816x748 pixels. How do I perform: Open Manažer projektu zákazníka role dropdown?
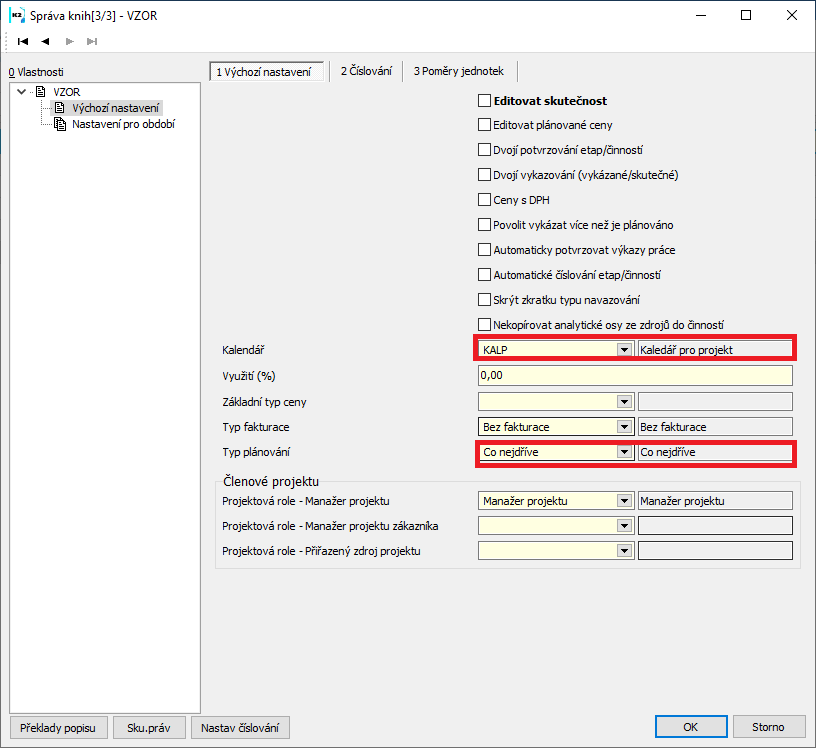624,526
